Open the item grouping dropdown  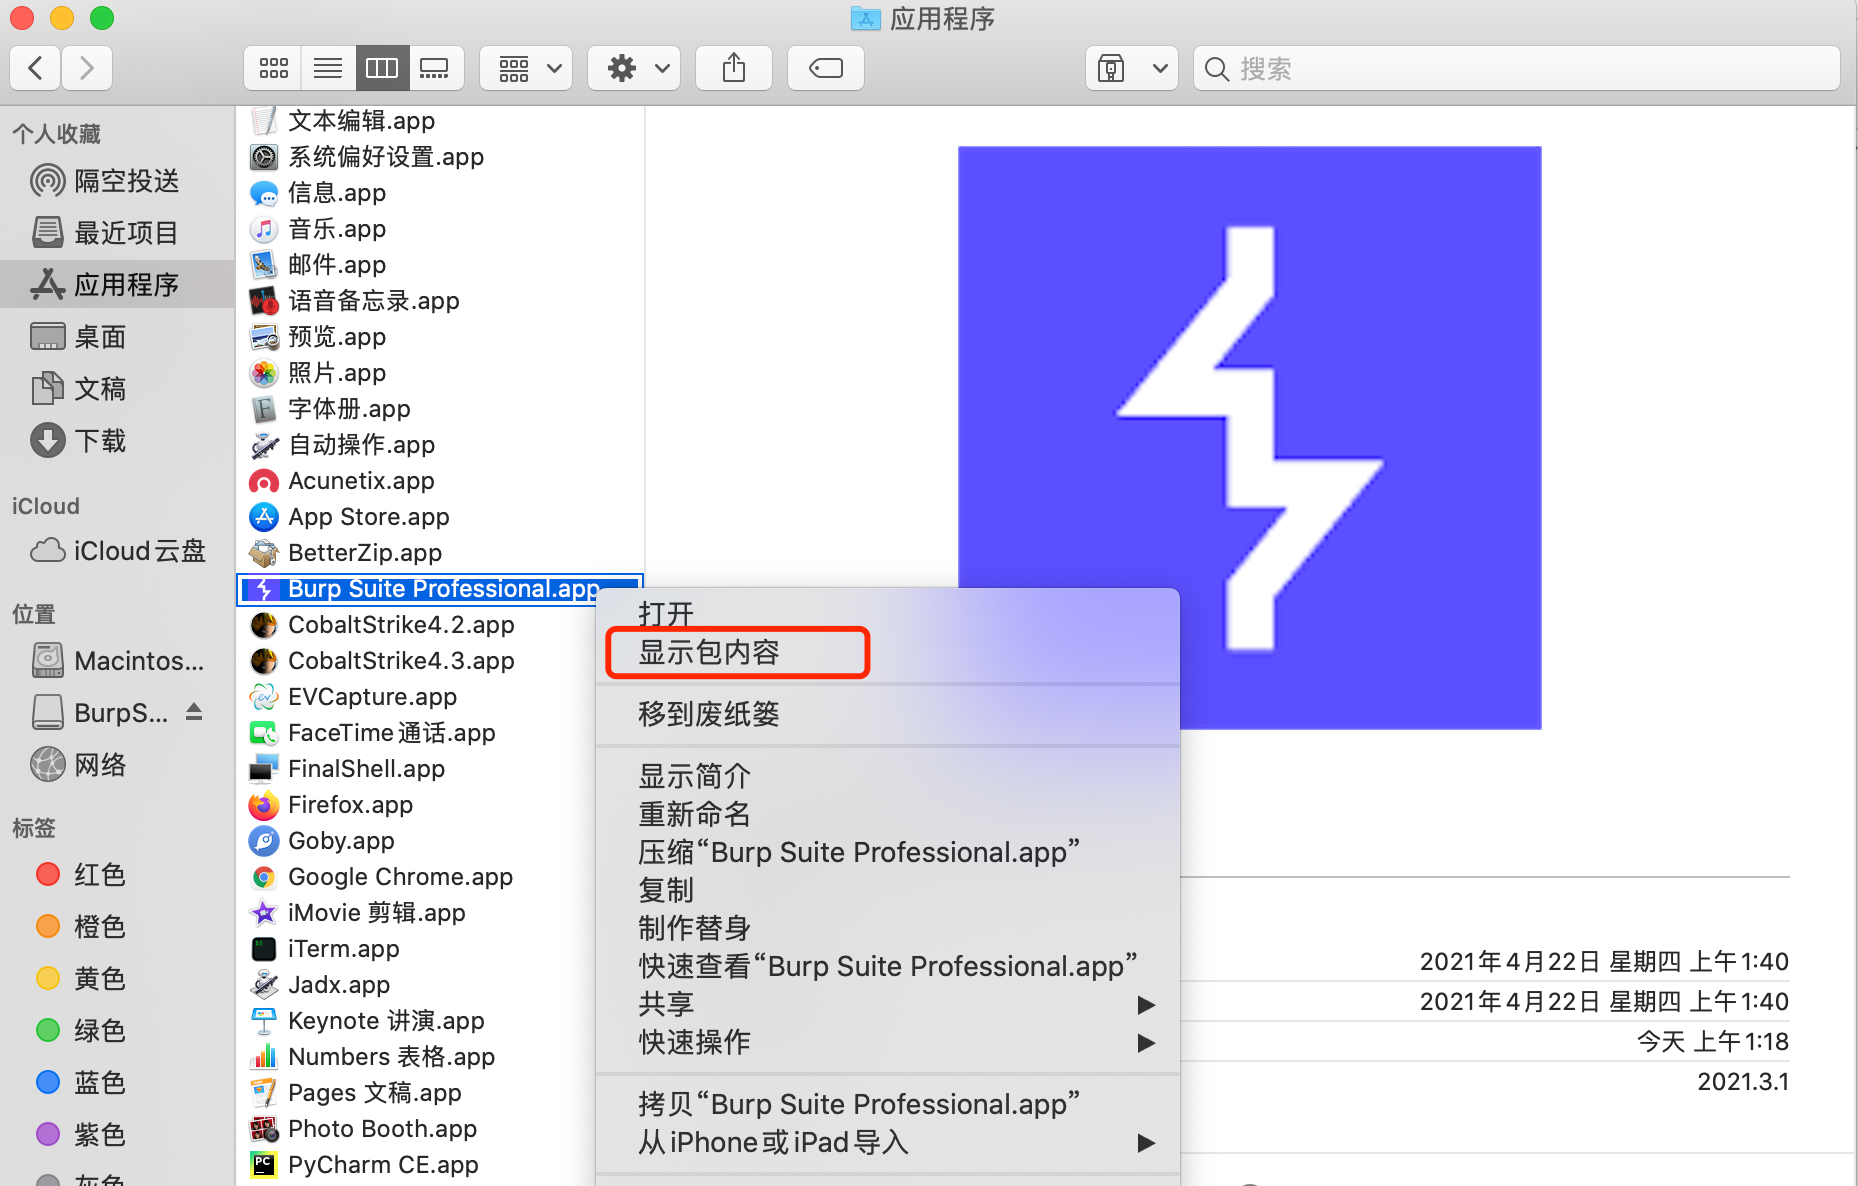pyautogui.click(x=525, y=68)
